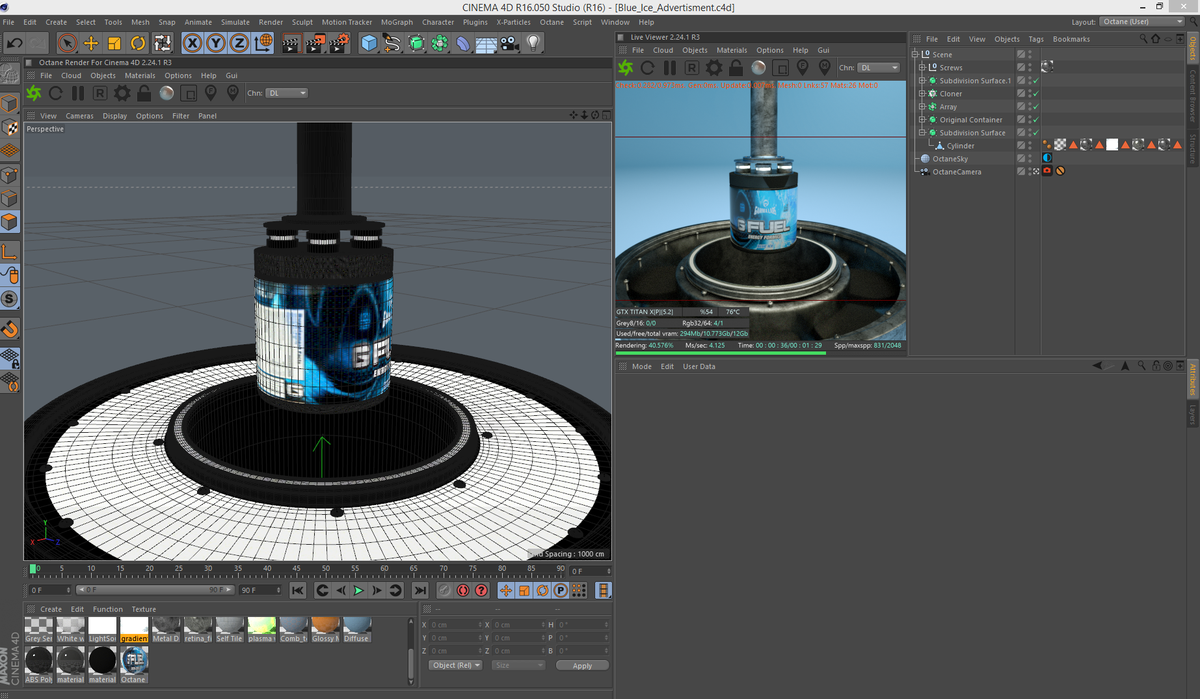1200x699 pixels.
Task: Click the Undo arrow icon
Action: (15, 43)
